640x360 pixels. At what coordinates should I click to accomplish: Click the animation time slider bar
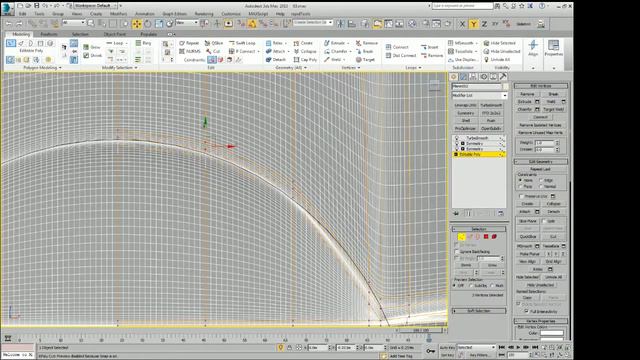pyautogui.click(x=422, y=330)
